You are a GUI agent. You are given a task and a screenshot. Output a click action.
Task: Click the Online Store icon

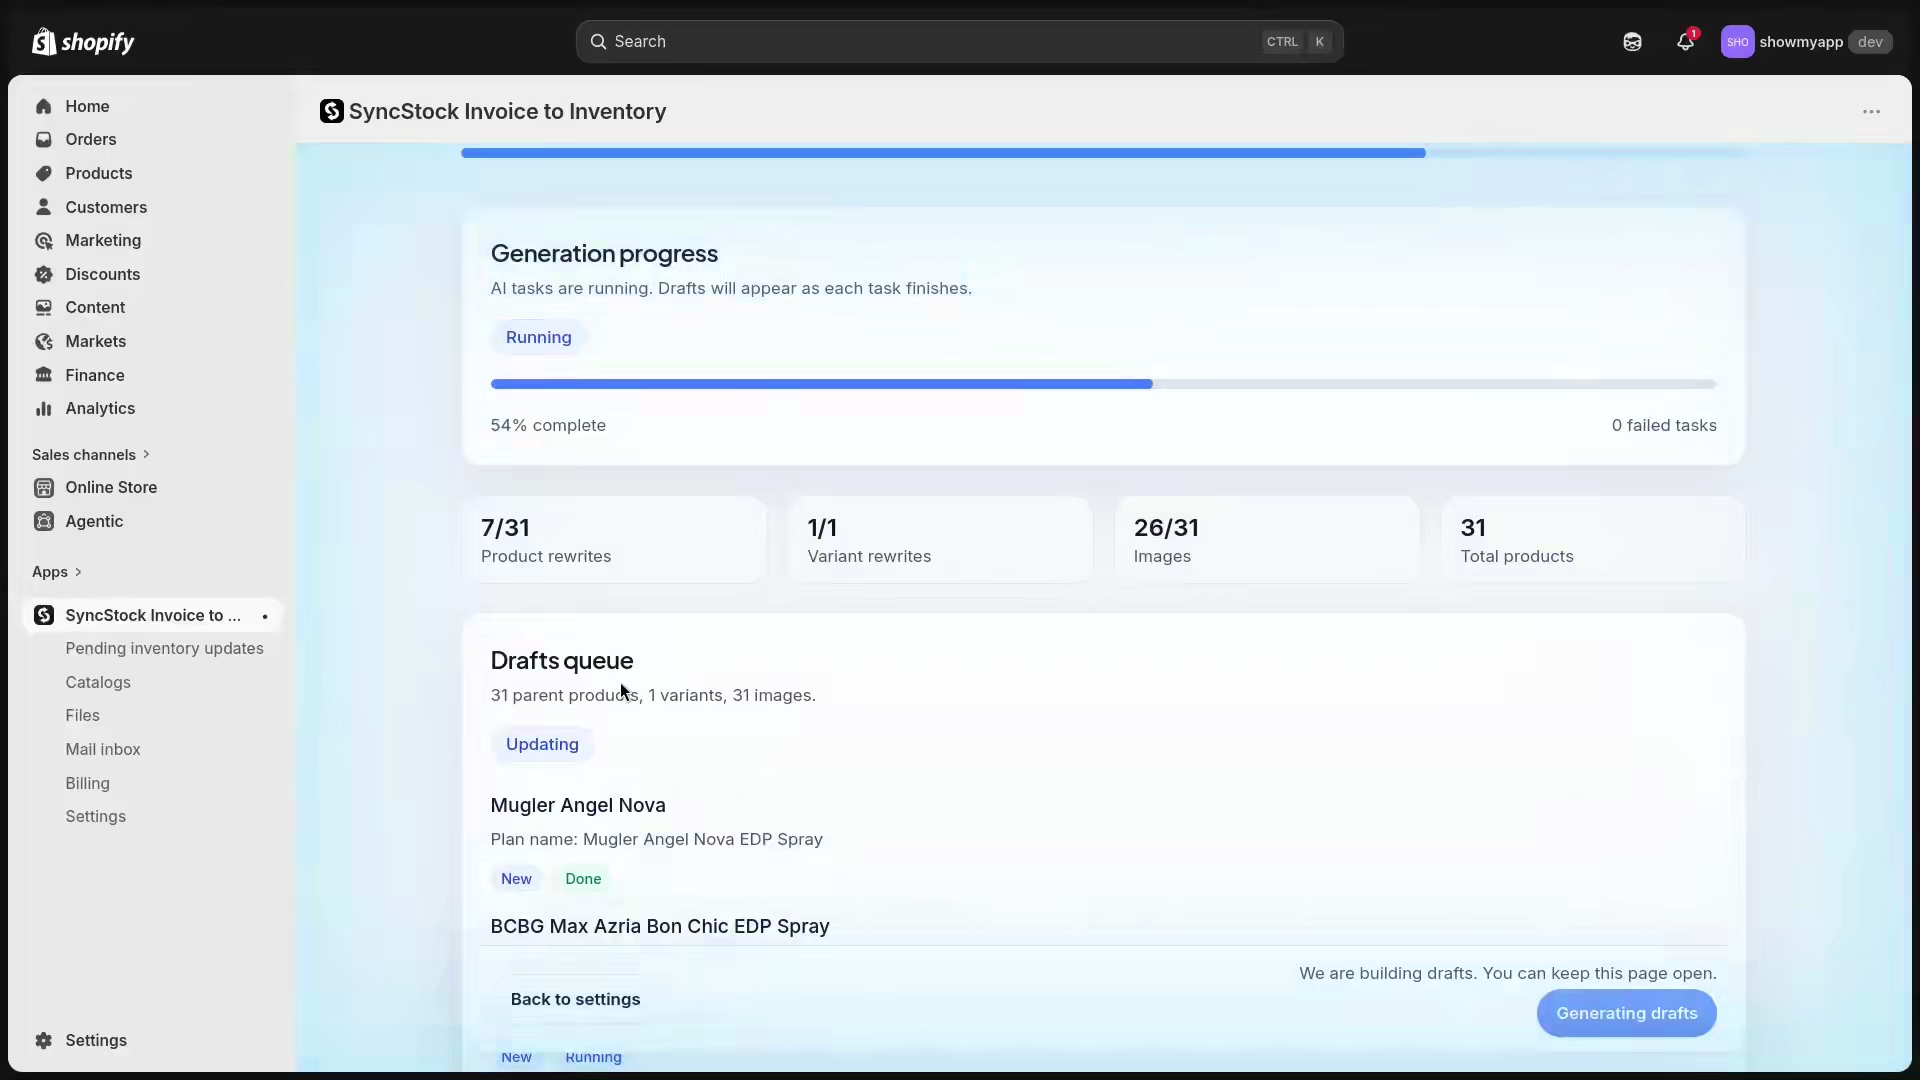(43, 487)
